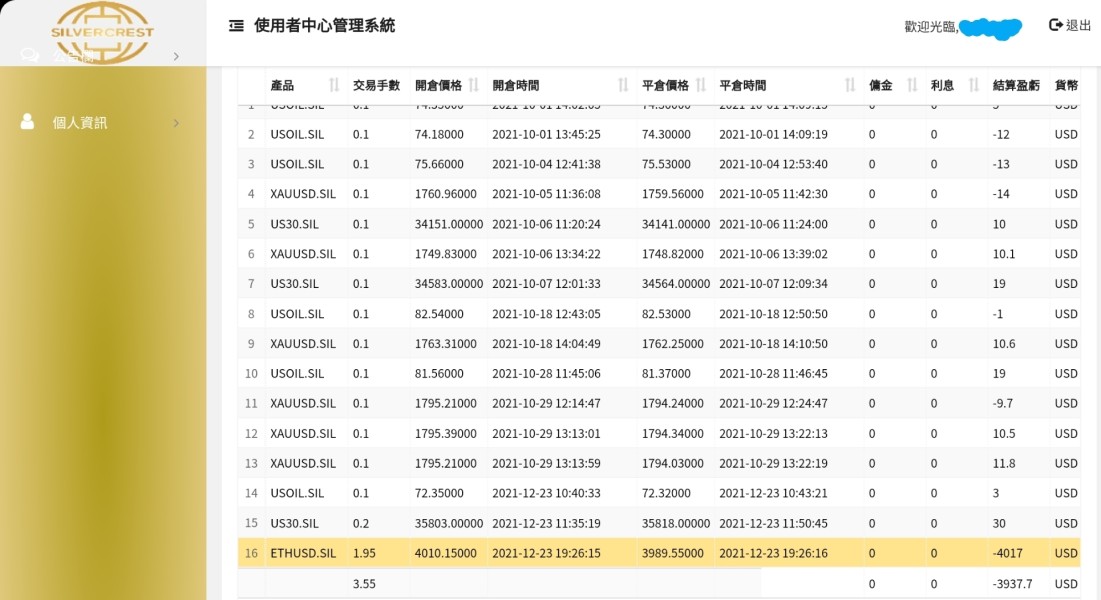
Task: Click USOIL.SIL in row 2
Action: [x=297, y=134]
